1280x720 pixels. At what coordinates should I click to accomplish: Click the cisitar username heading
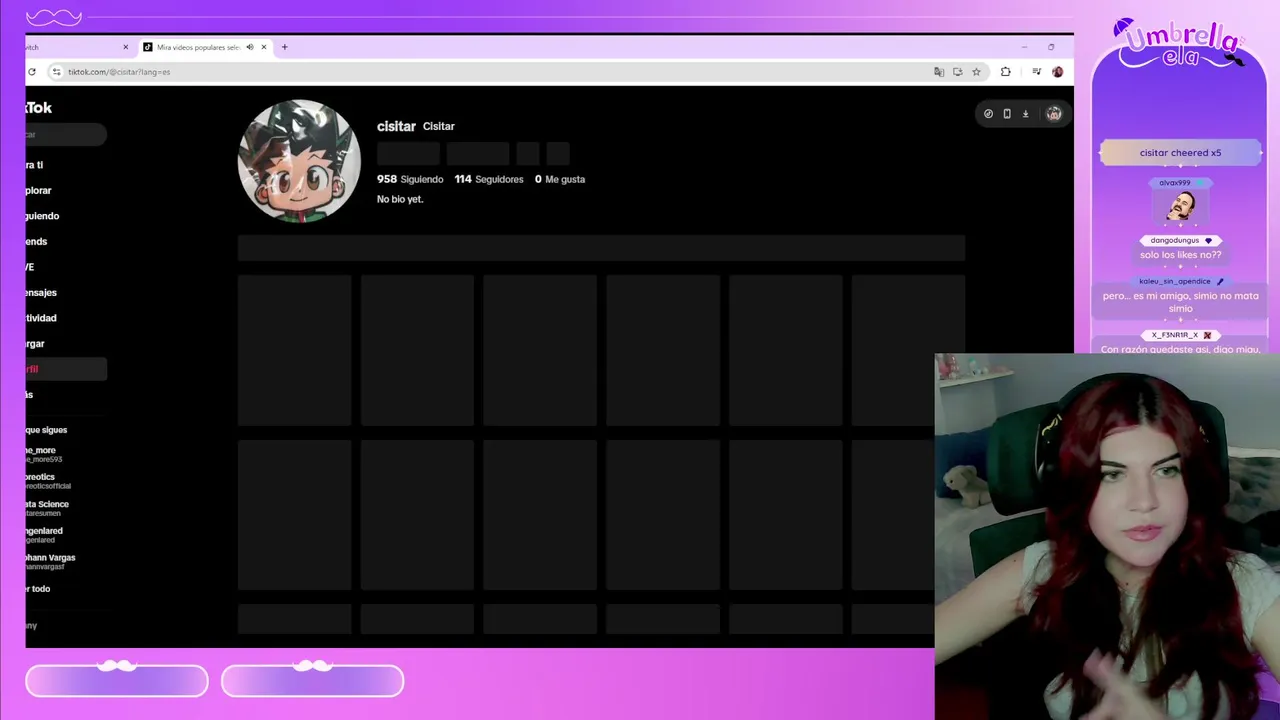click(396, 126)
